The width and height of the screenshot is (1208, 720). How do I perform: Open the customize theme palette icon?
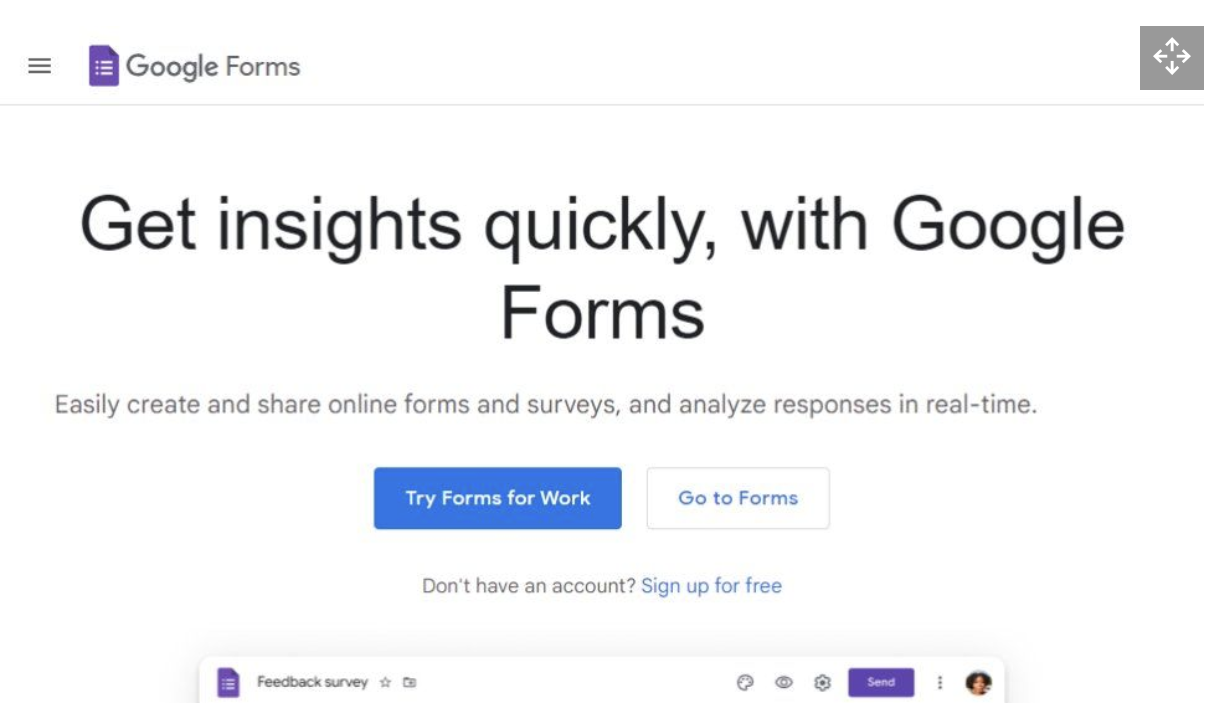click(x=745, y=682)
